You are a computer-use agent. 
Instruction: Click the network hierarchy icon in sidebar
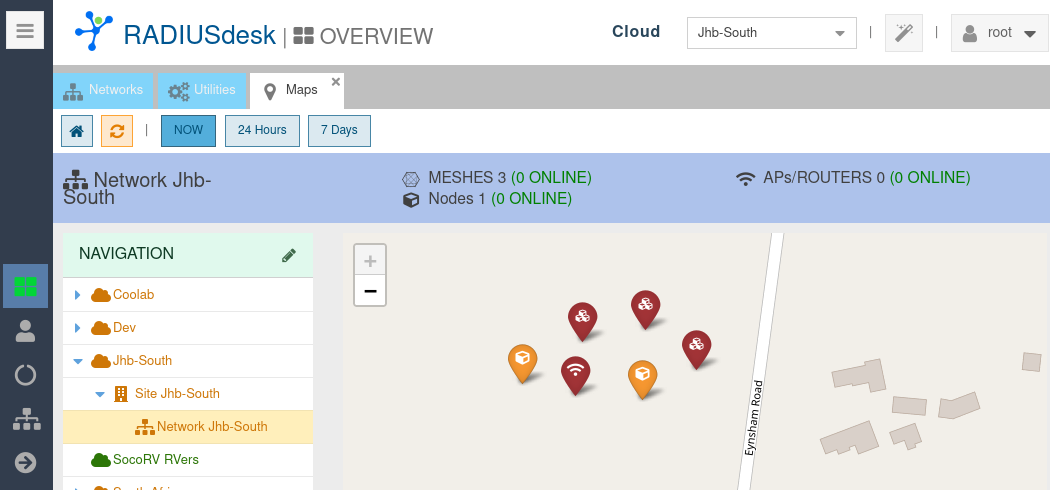pyautogui.click(x=25, y=419)
